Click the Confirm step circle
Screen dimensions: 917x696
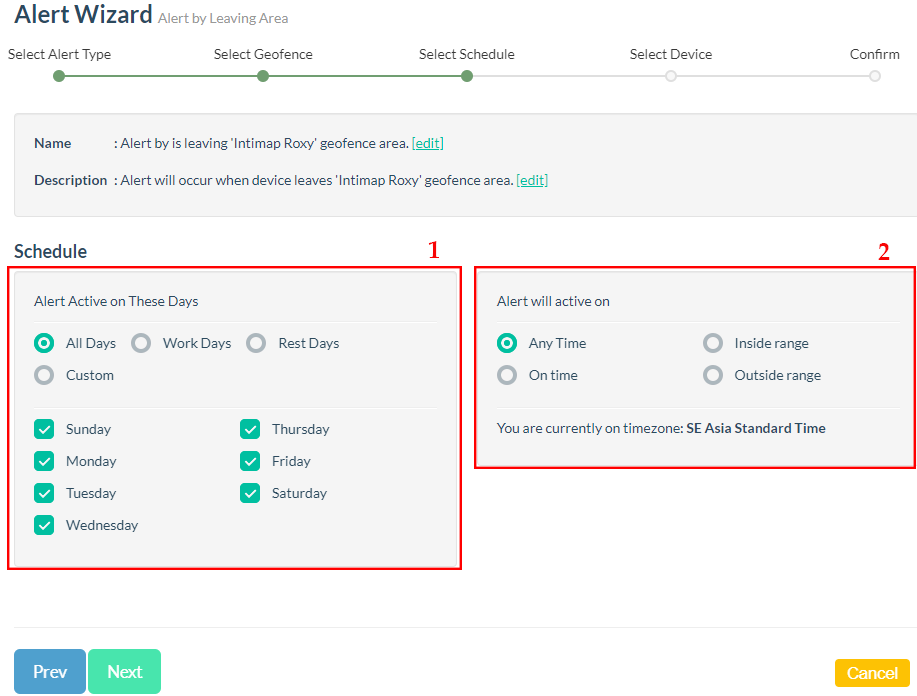pyautogui.click(x=875, y=76)
